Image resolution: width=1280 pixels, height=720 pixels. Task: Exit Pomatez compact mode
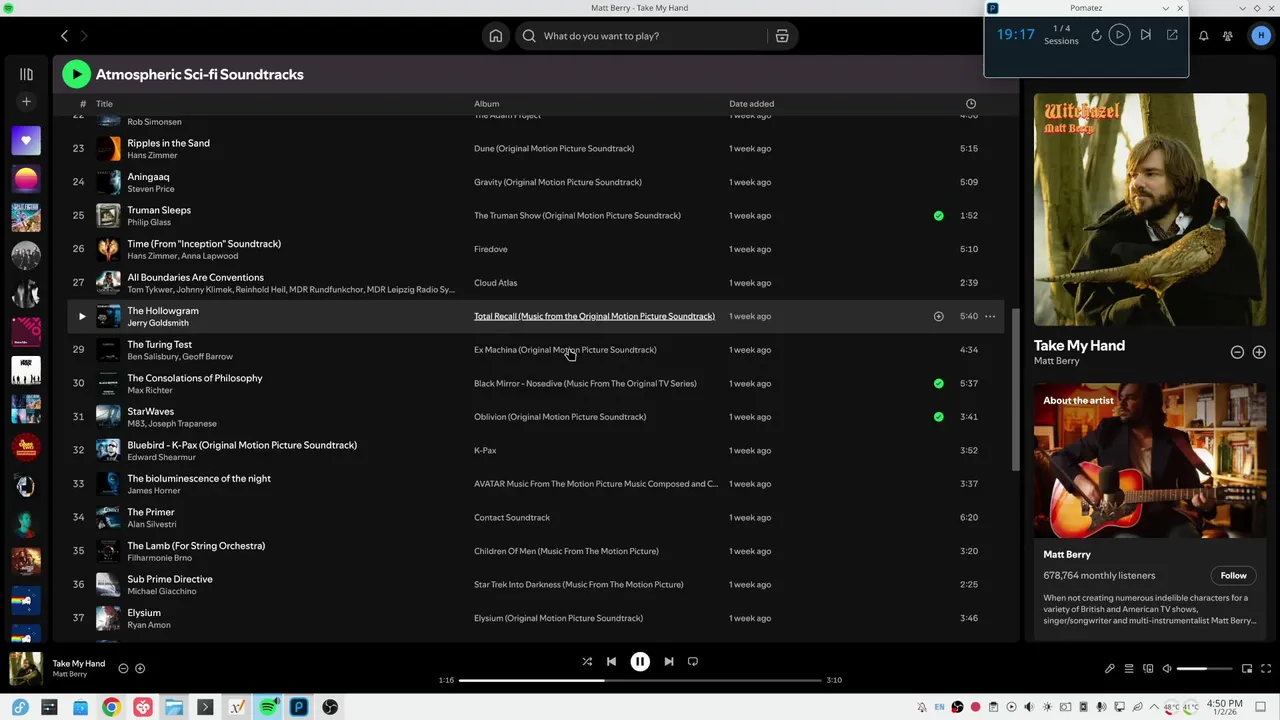1172,35
